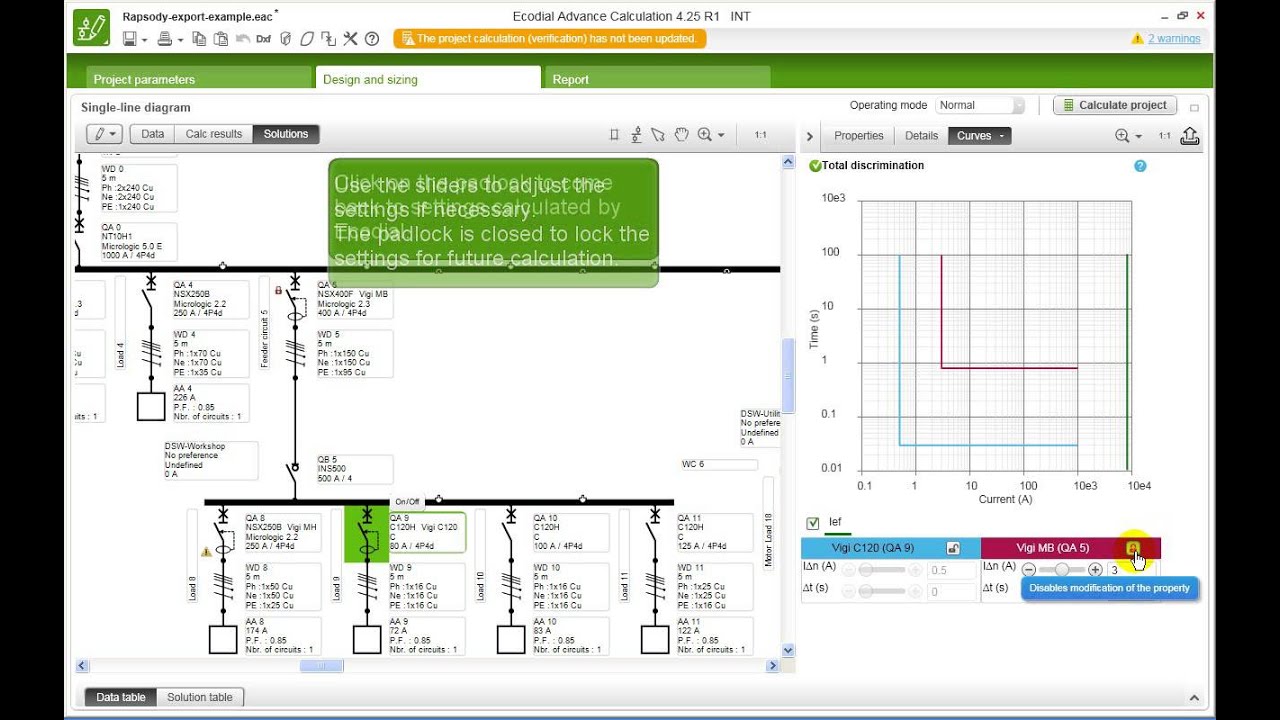
Task: Reset diagram zoom to 1:1
Action: 760,135
